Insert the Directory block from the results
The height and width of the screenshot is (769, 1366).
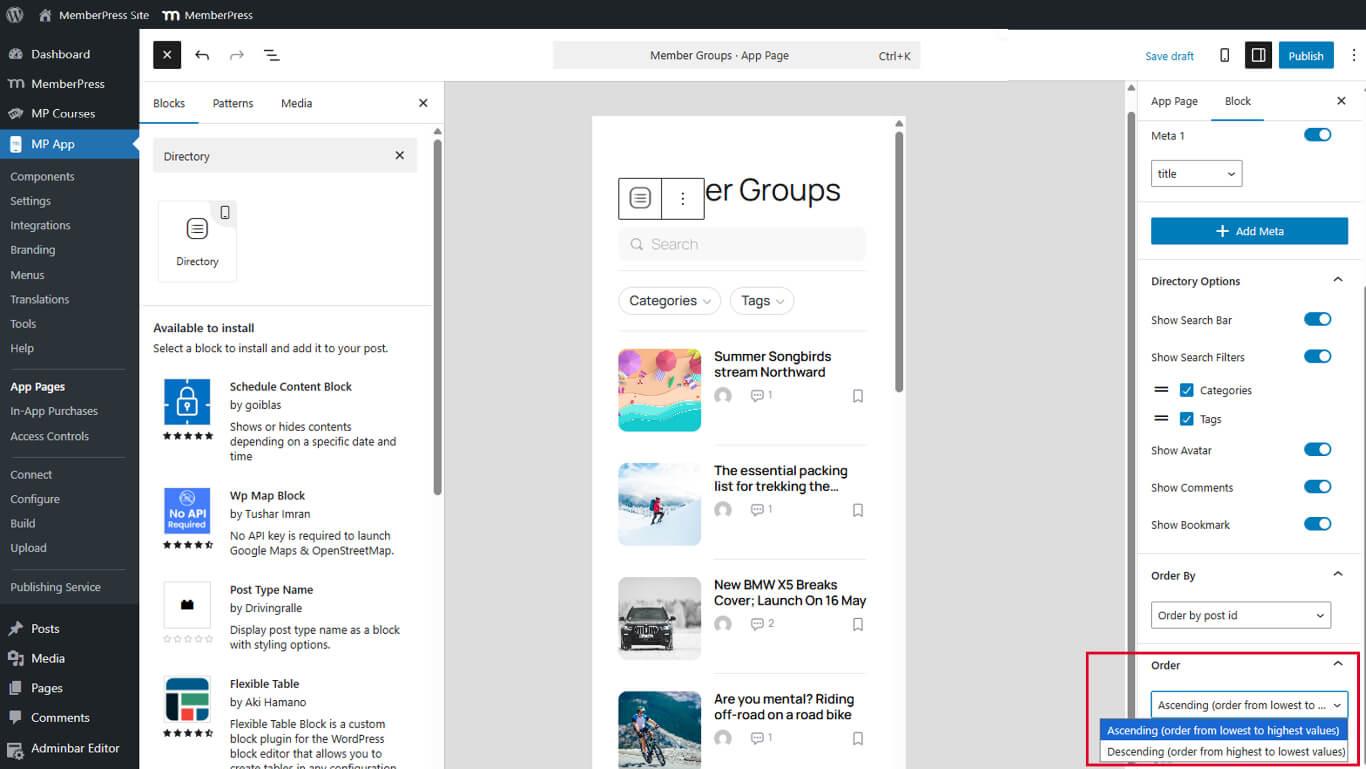point(197,240)
